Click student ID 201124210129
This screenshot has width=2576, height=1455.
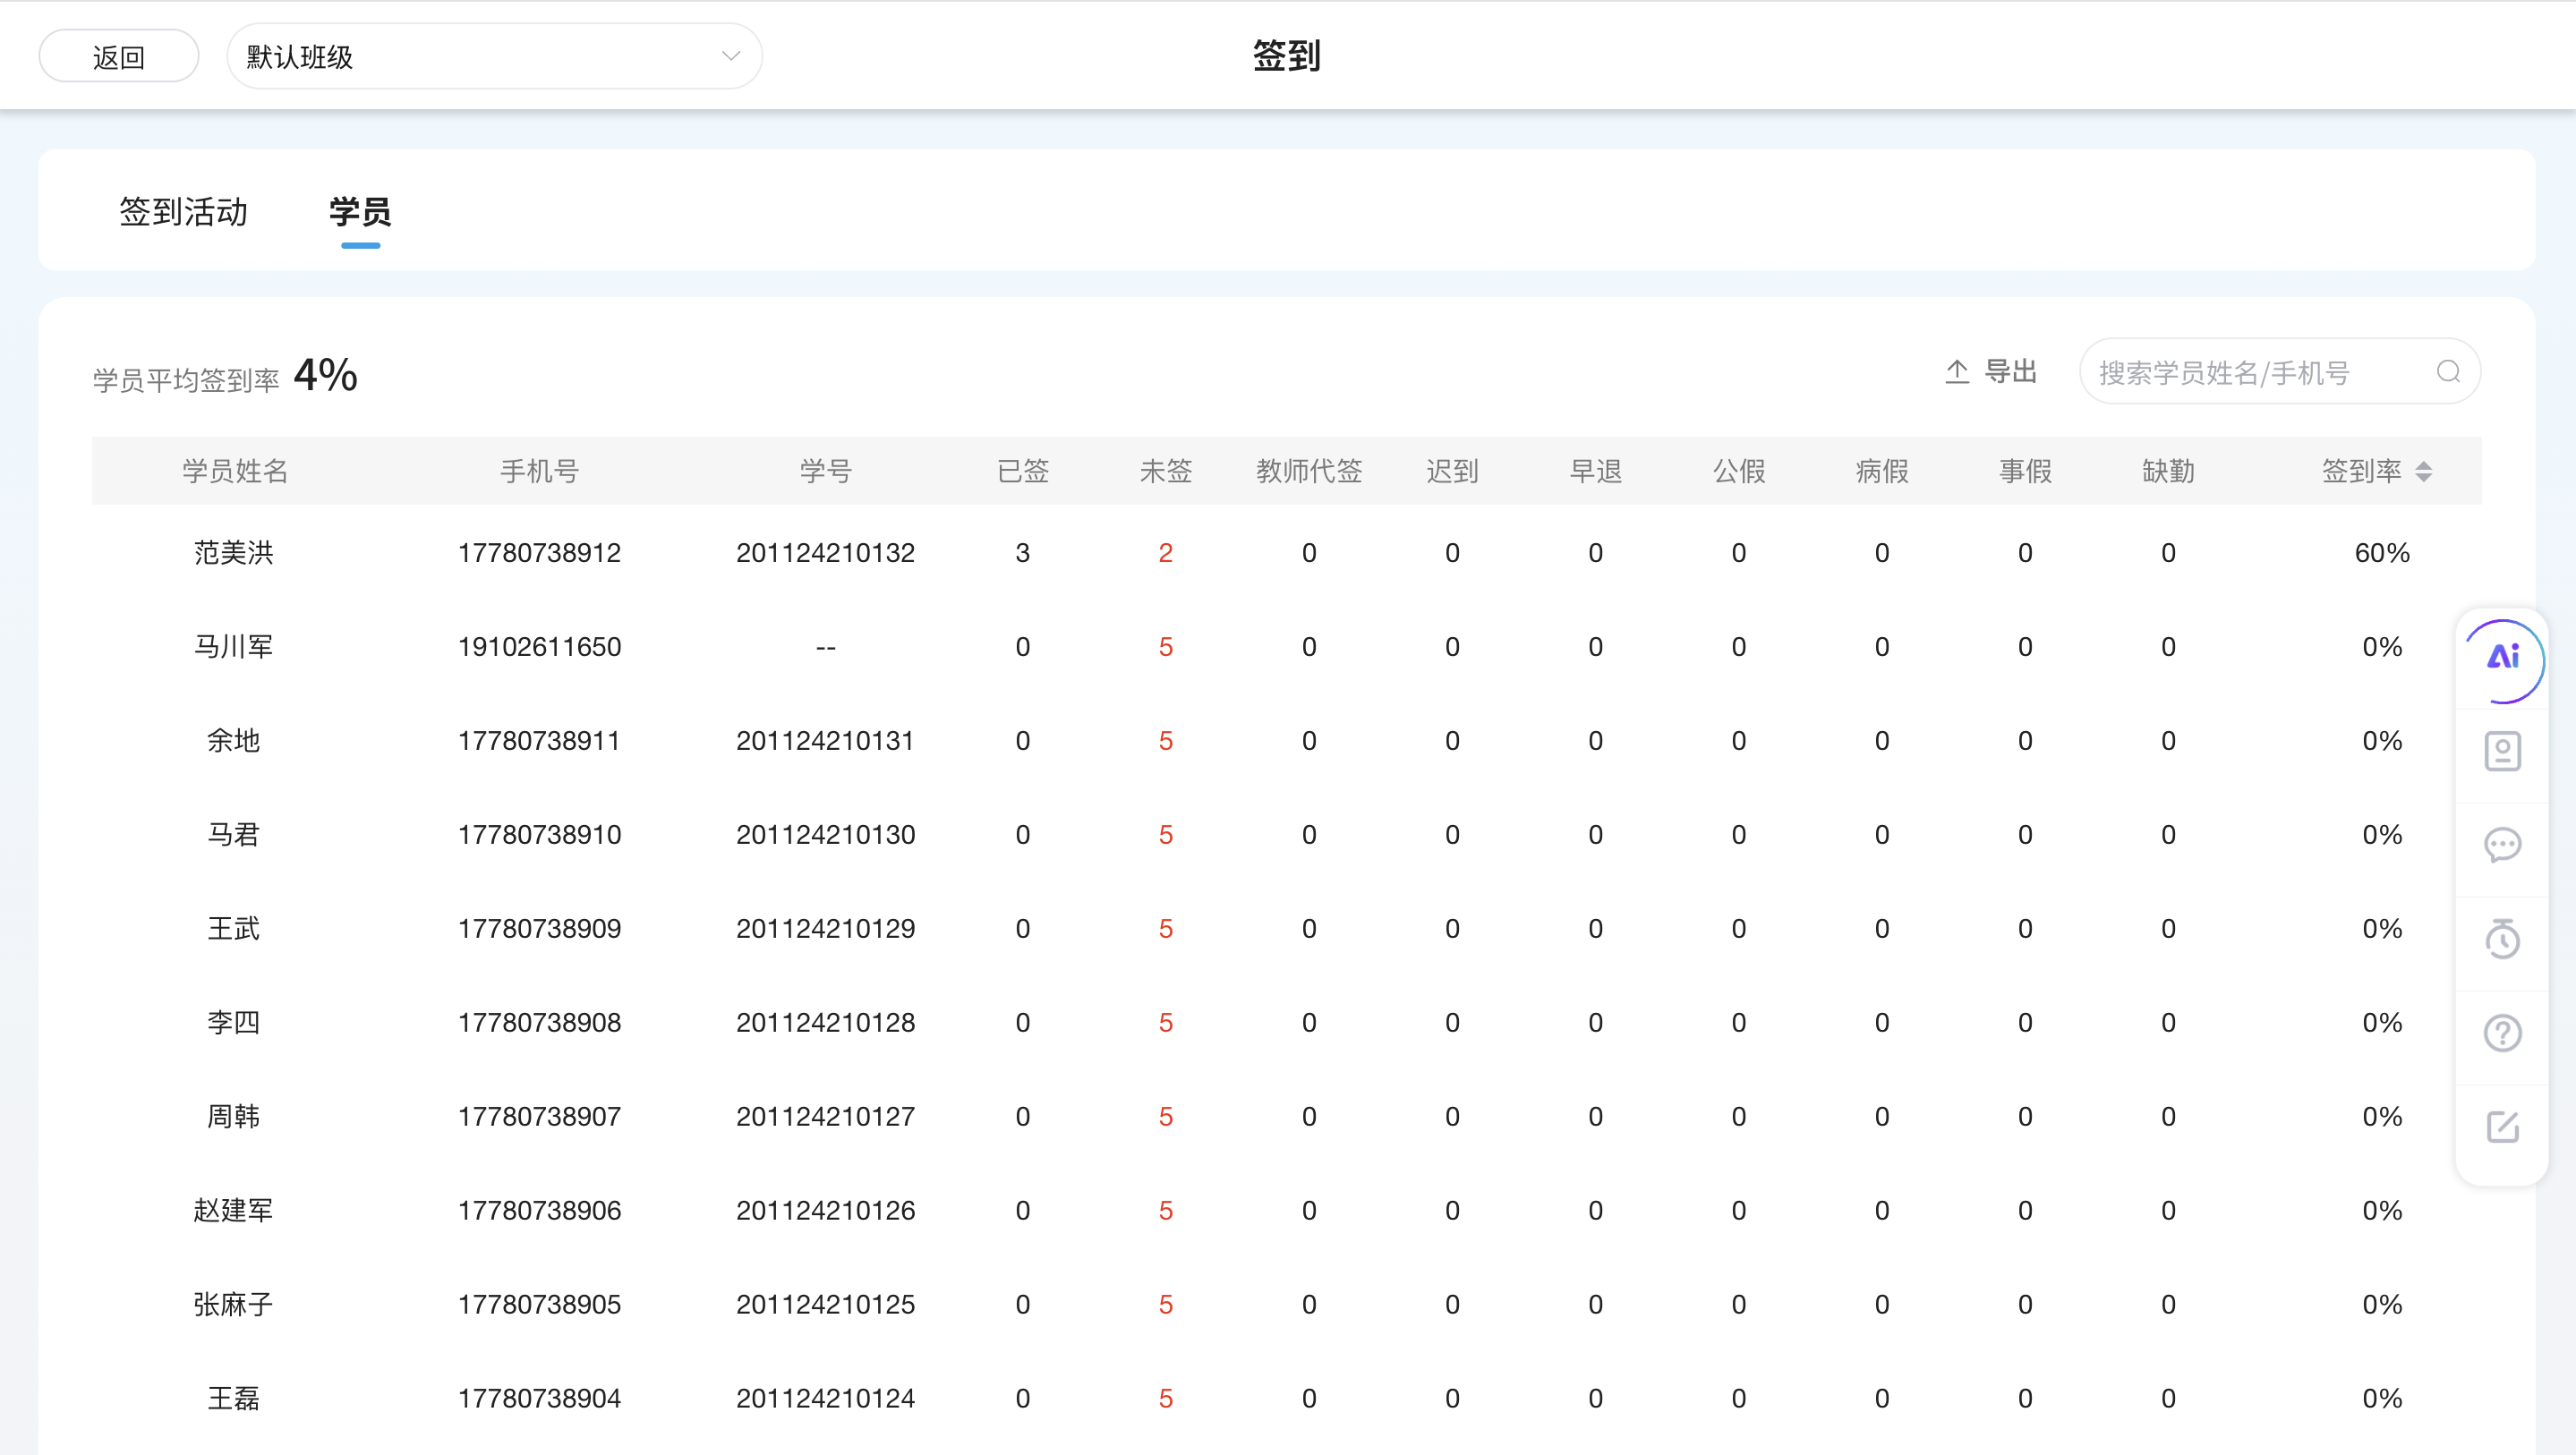coord(826,929)
